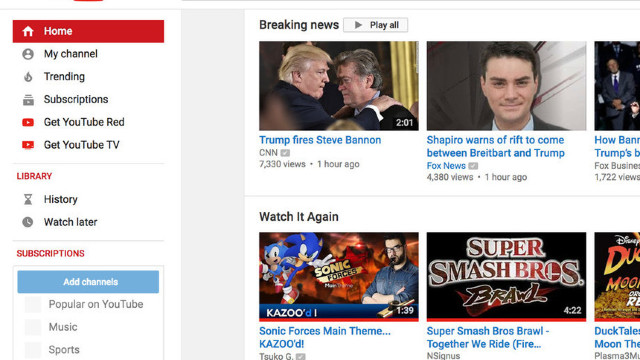Click the 4,380 views text
This screenshot has width=640, height=360.
(x=450, y=177)
